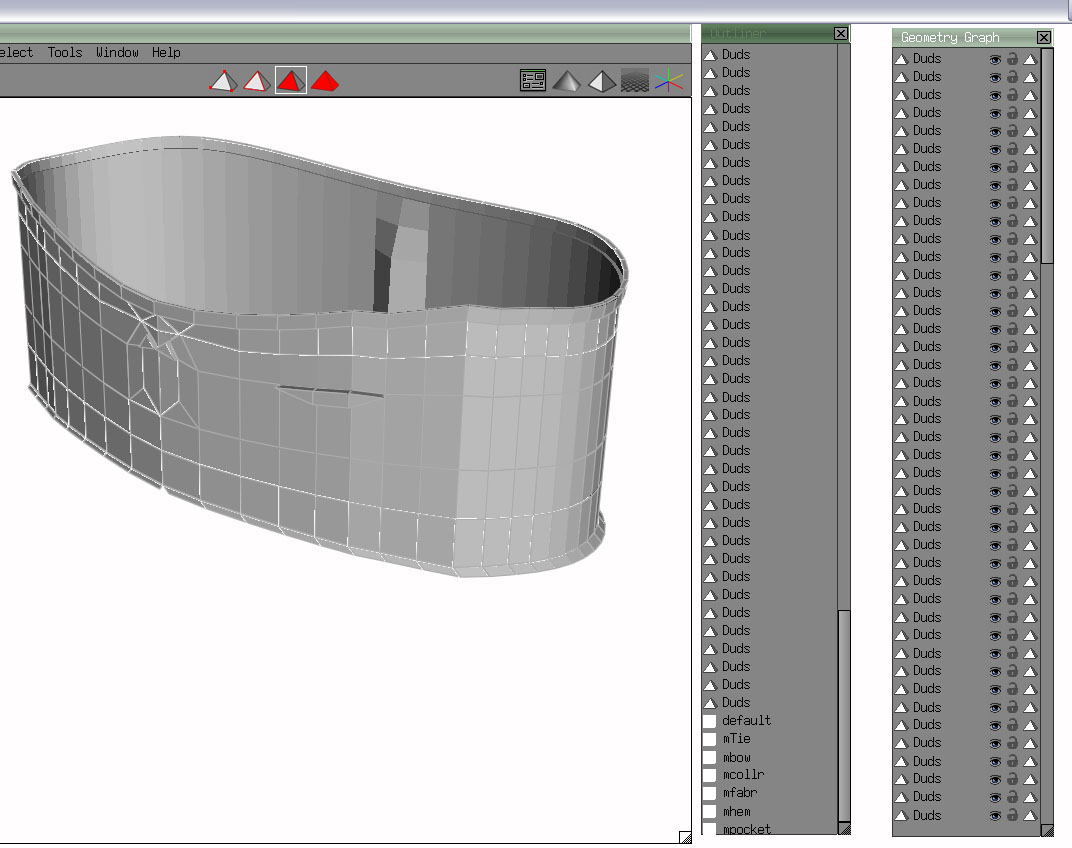Open the Help menu
Viewport: 1072px width, 848px height.
[x=166, y=52]
